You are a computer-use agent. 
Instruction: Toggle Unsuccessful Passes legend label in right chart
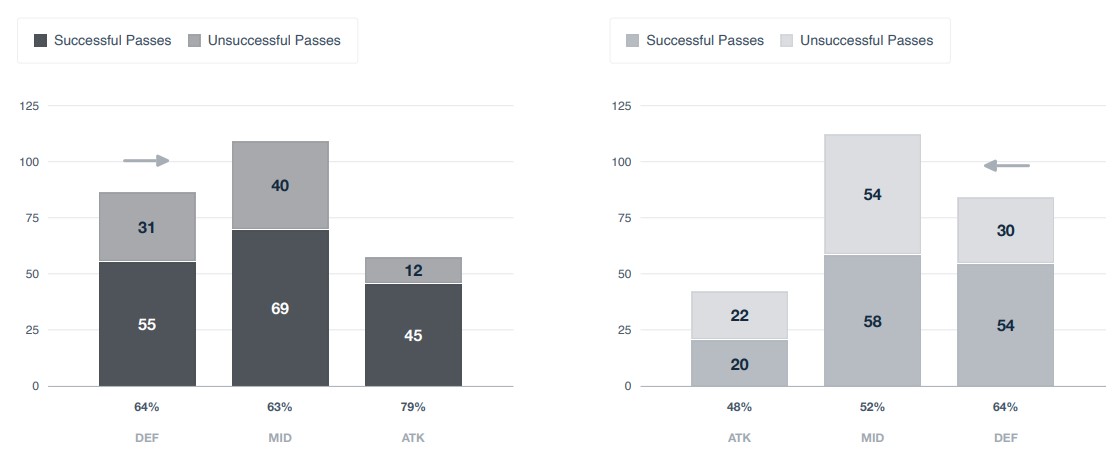[x=866, y=41]
